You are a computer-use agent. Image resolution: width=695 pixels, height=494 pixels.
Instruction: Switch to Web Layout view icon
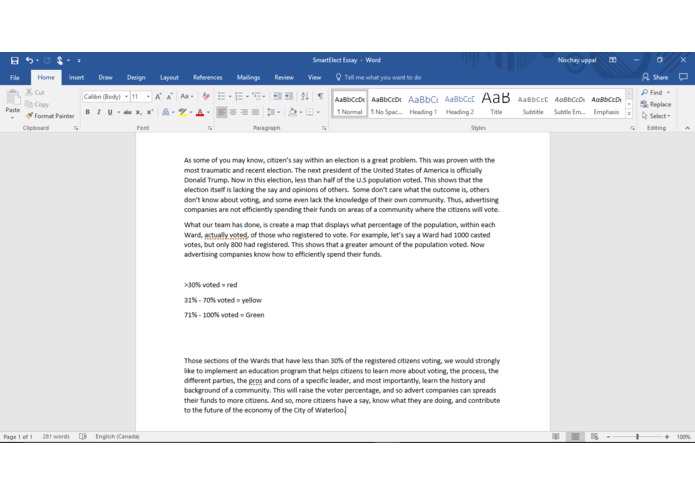tap(595, 437)
